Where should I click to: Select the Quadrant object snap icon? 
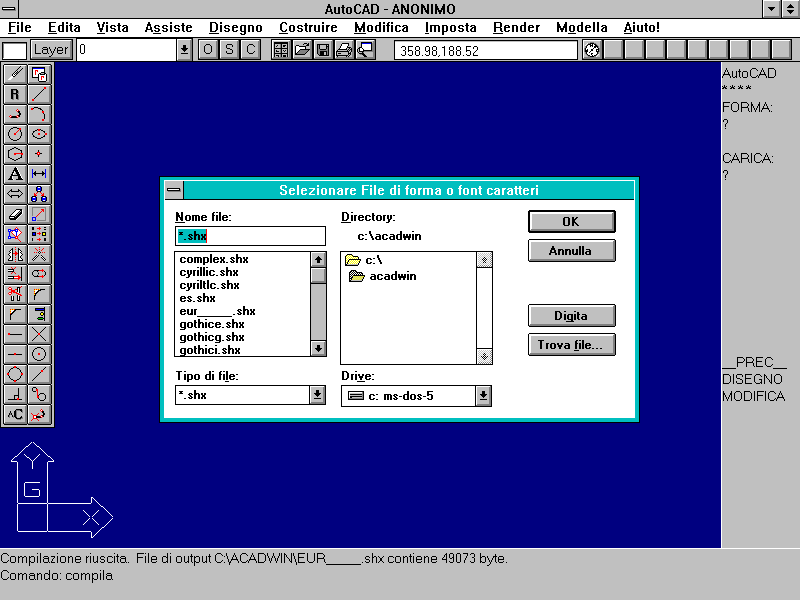(x=15, y=374)
